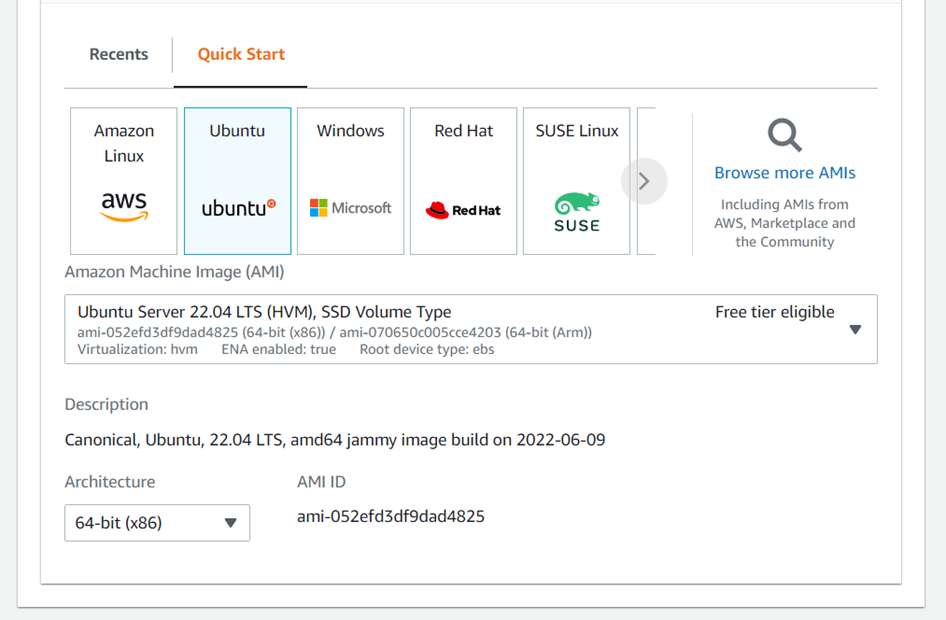
Task: Click the Amazon Machine Image (AMI) label
Action: [174, 272]
